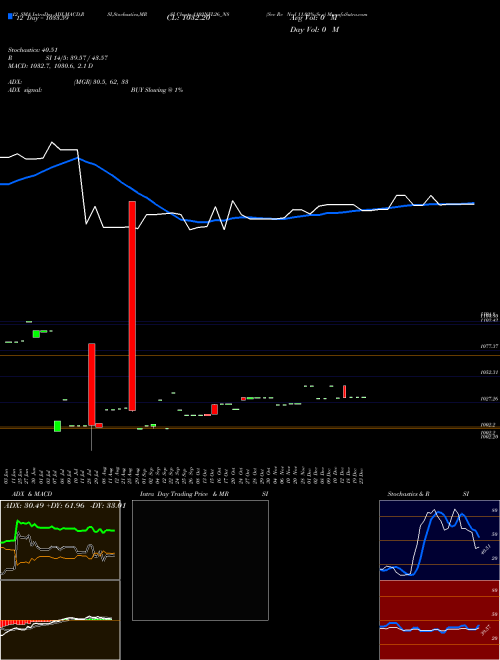Click the blue stochastics chart panel
Image resolution: width=500 pixels, height=660 pixels.
coord(439,540)
